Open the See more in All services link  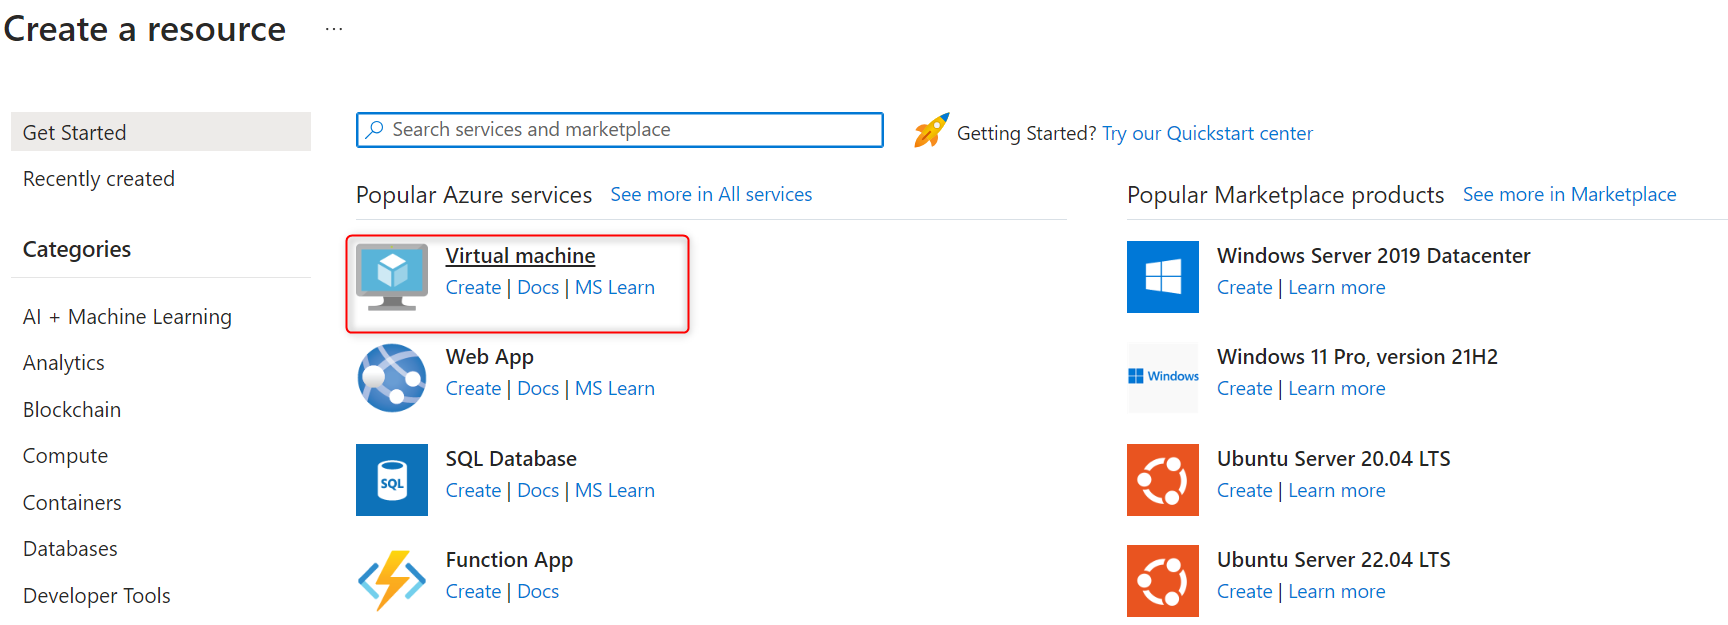[711, 195]
